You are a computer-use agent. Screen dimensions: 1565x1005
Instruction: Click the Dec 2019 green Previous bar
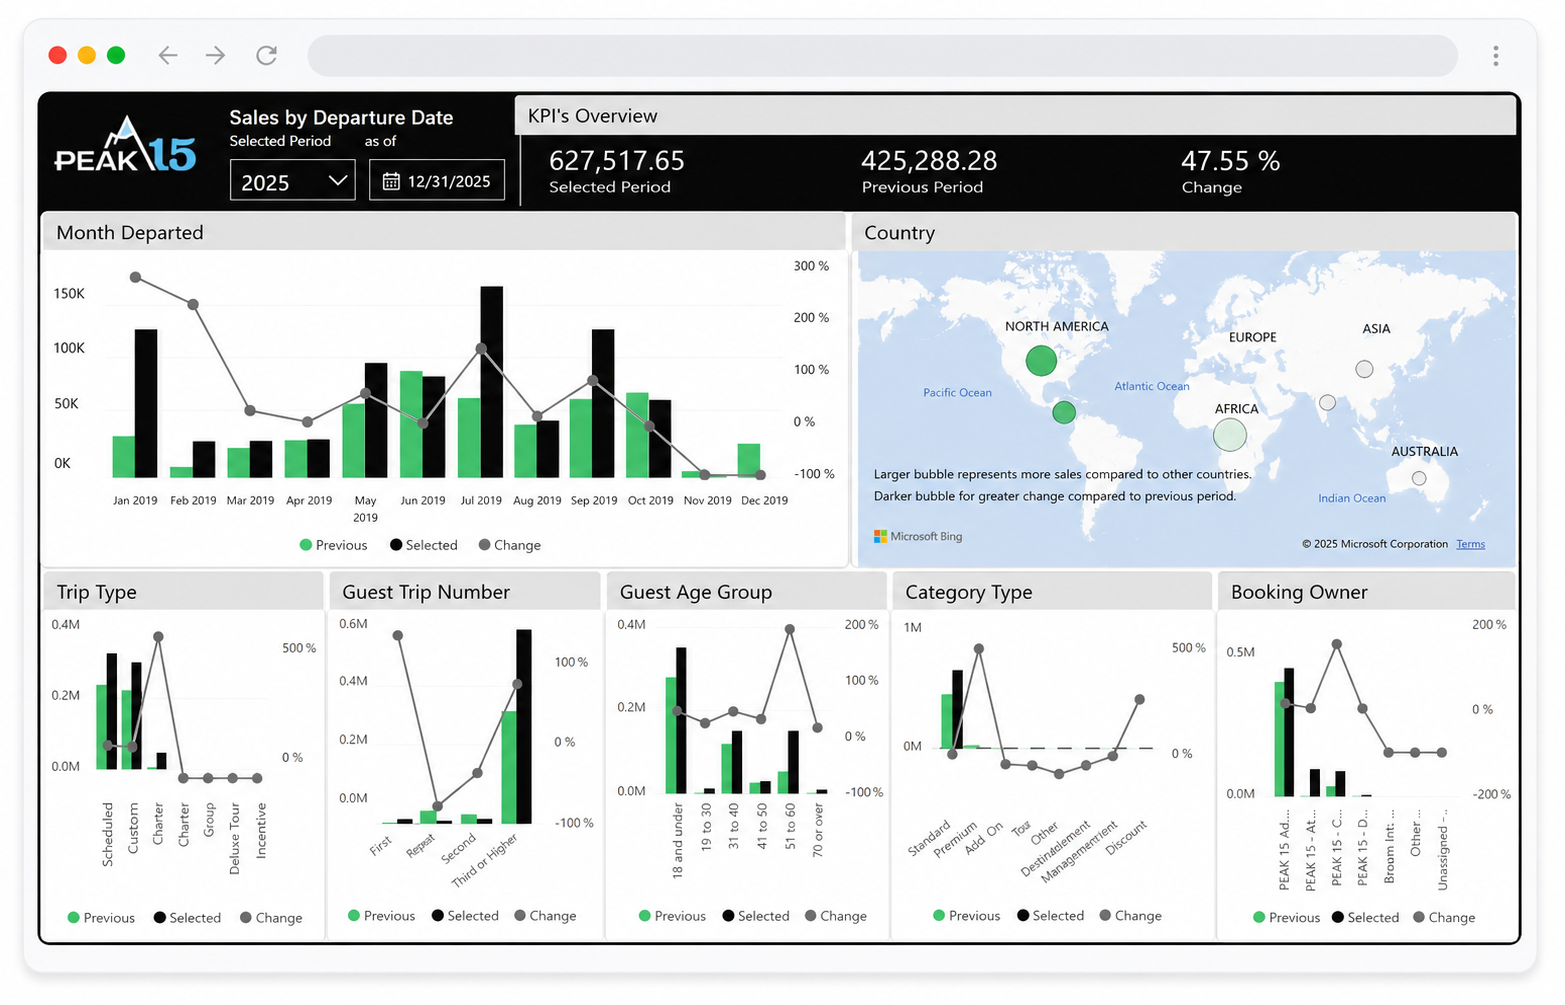tap(749, 460)
